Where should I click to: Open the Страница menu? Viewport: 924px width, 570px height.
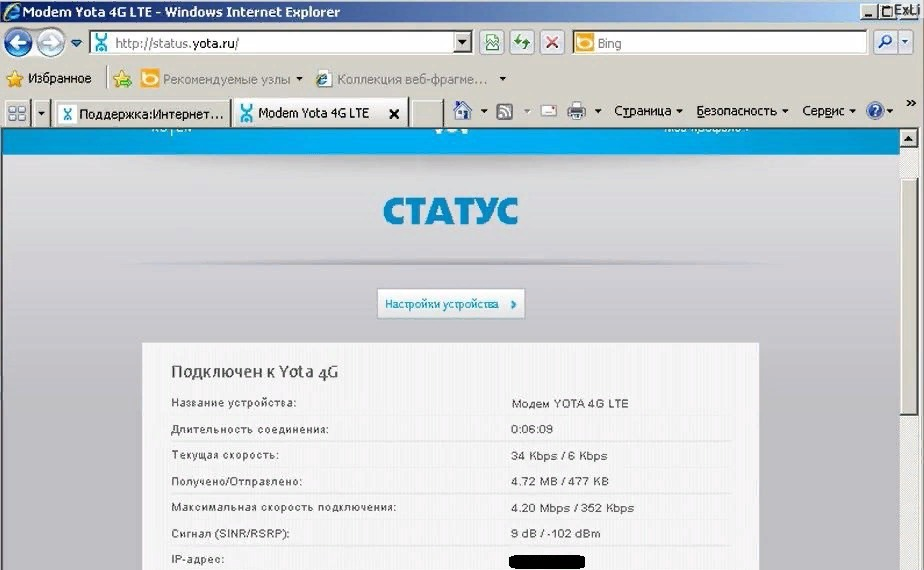(x=648, y=111)
